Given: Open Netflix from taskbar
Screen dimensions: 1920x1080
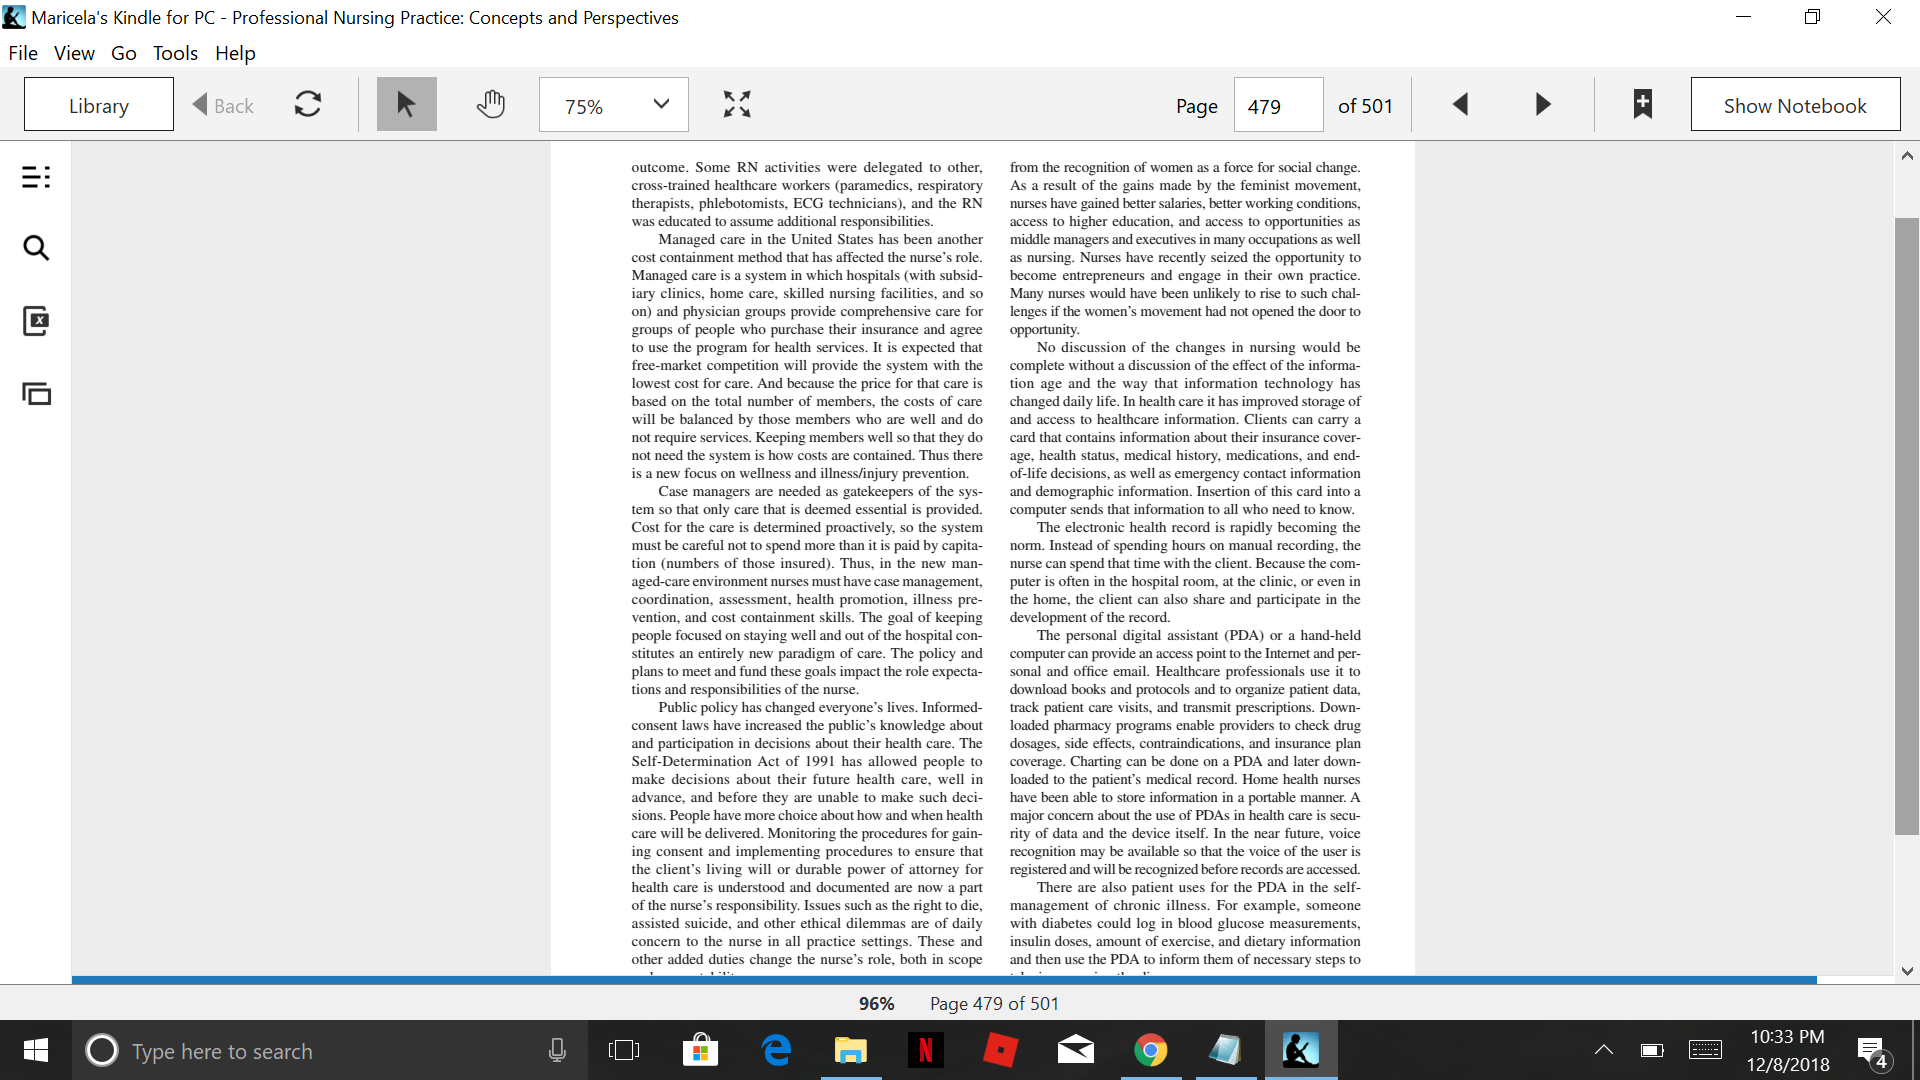Looking at the screenshot, I should coord(926,1050).
